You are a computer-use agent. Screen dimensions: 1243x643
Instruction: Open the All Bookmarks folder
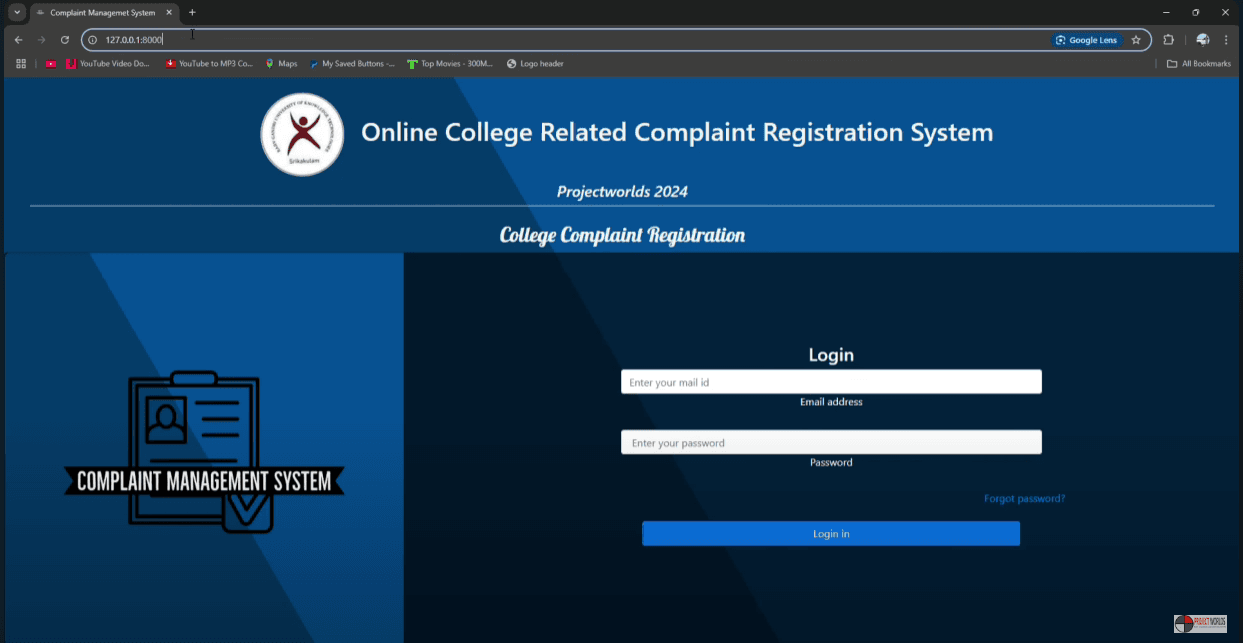tap(1198, 64)
